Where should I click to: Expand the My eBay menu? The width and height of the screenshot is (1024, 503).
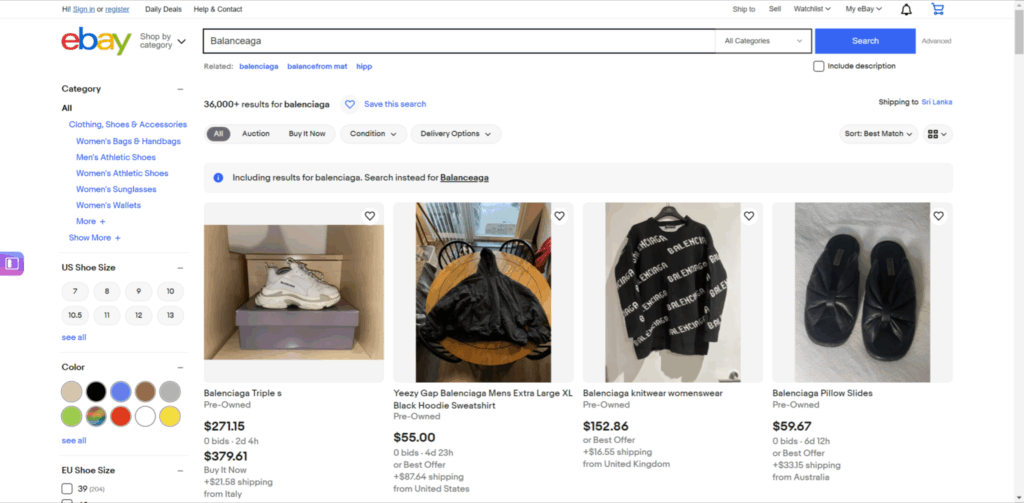[x=863, y=9]
